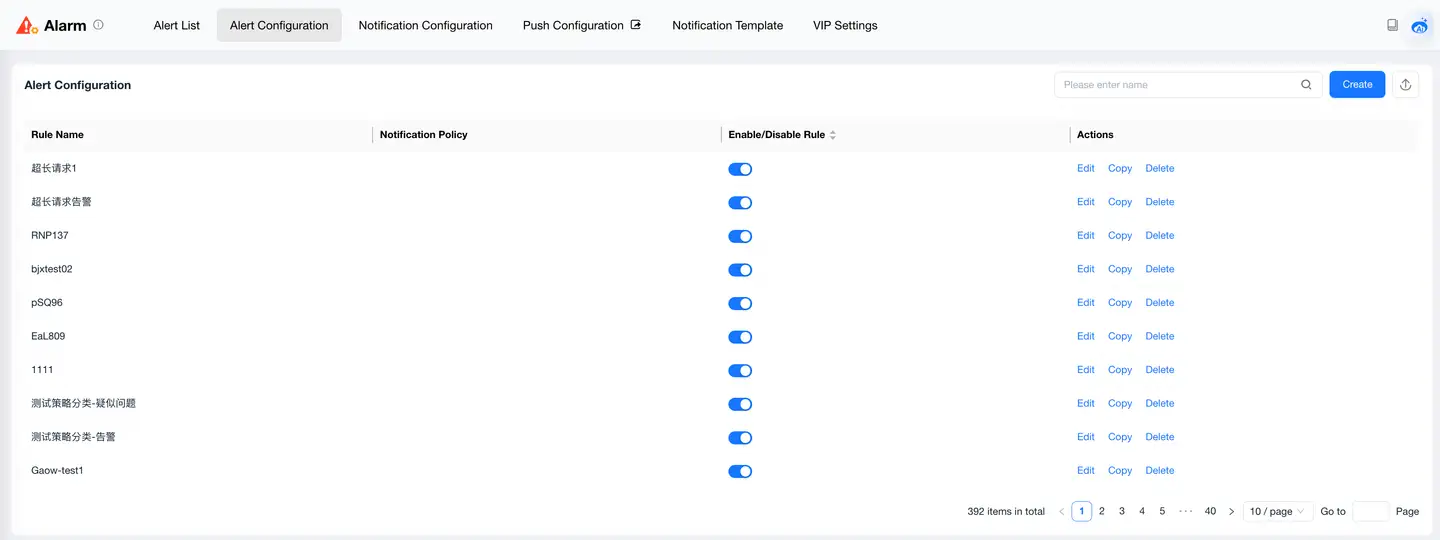
Task: Open the Notification Configuration tab
Action: click(425, 26)
